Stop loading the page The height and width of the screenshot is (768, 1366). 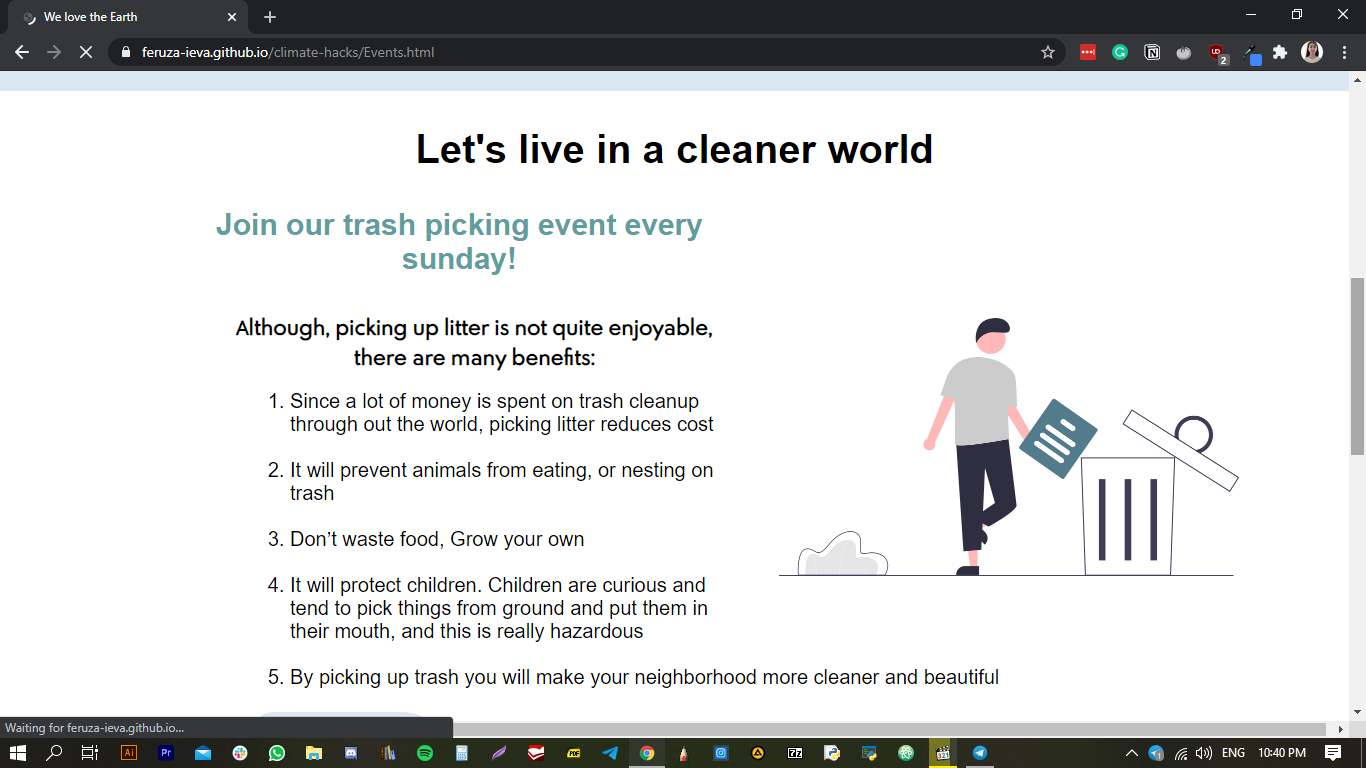point(86,52)
